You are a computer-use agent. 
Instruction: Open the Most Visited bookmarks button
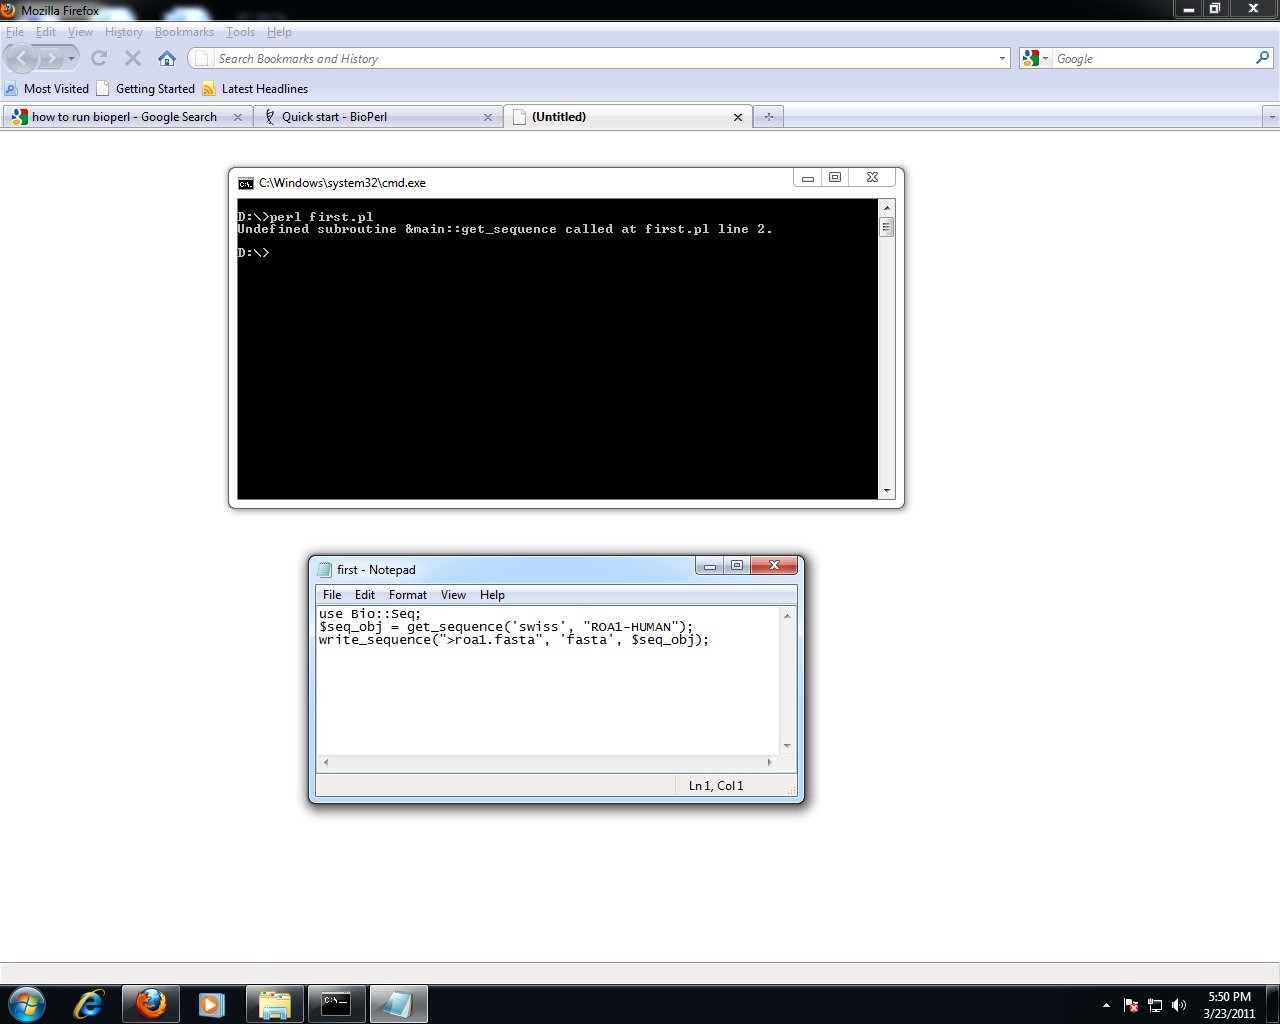tap(47, 89)
